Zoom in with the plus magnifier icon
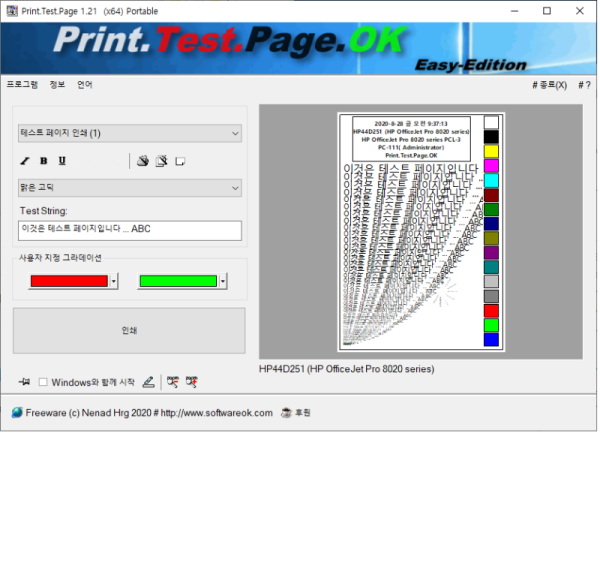 point(192,382)
